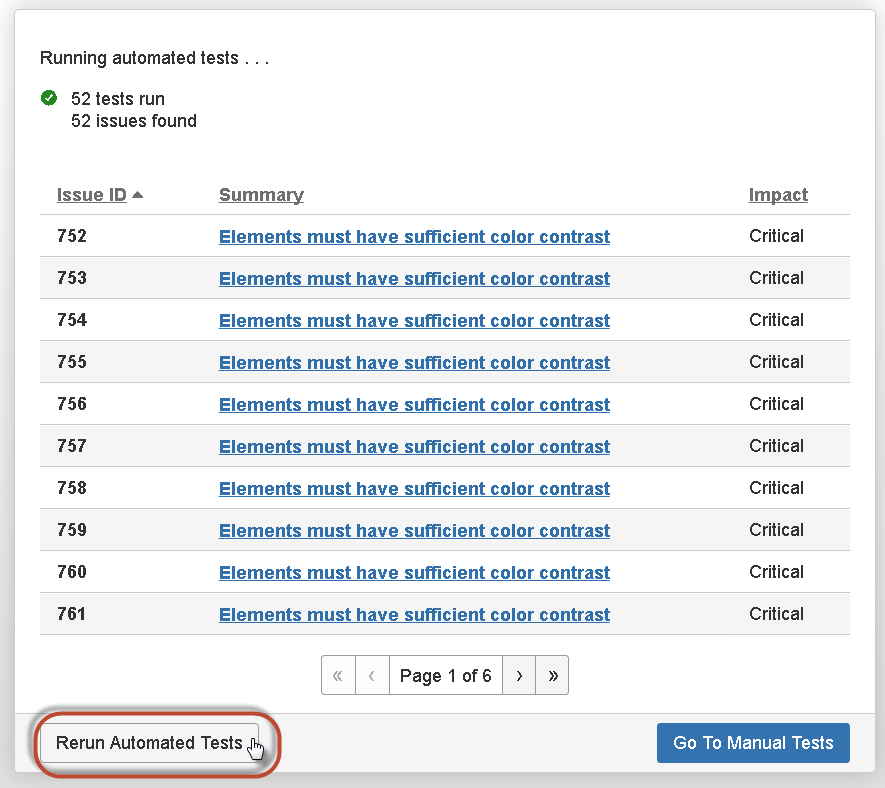Toggle sort order on the Issue ID column

coord(90,195)
